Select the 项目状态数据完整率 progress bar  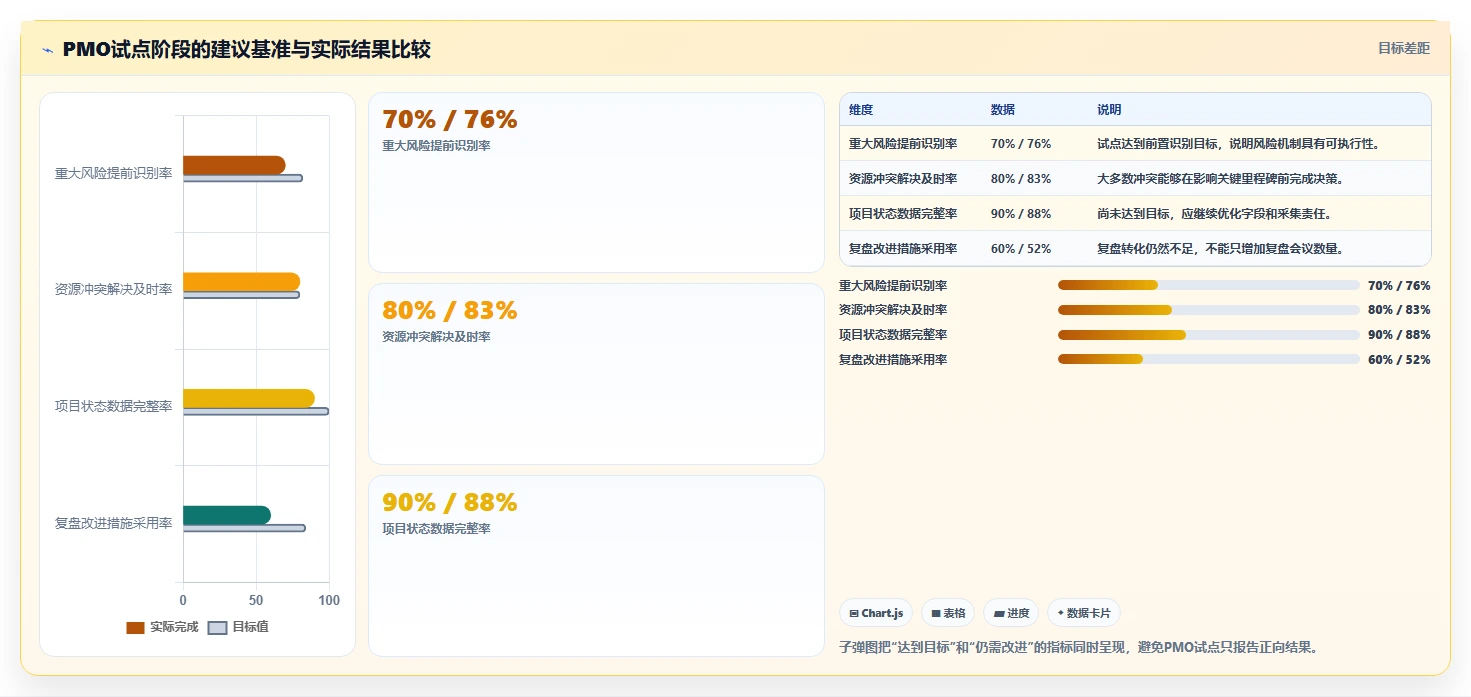[x=1208, y=335]
